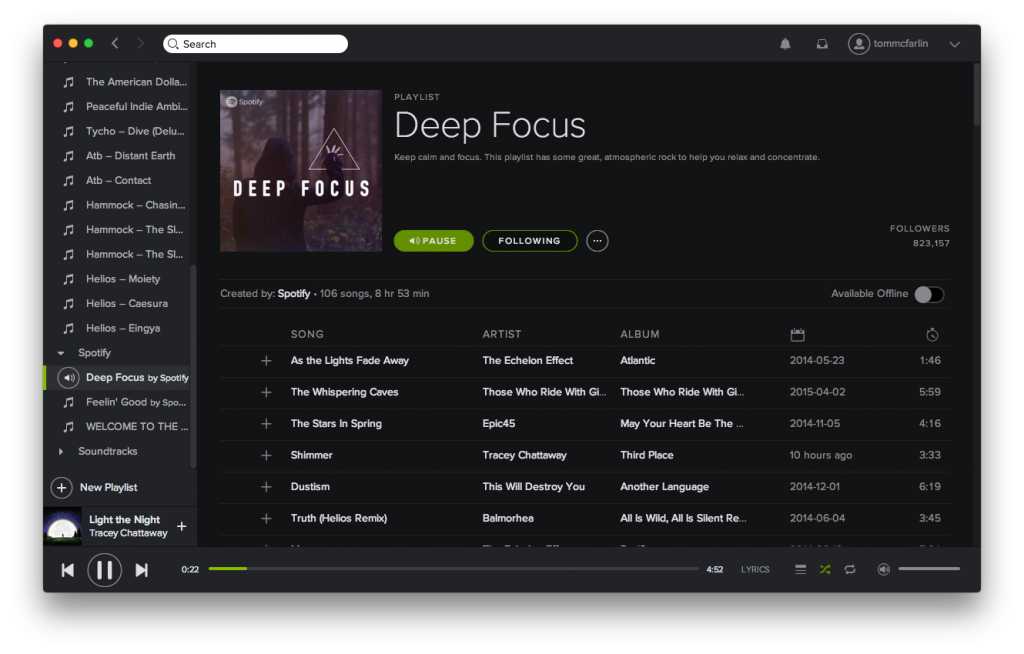Go forward with the right navigation arrow
Viewport: 1024px width, 654px height.
[x=140, y=43]
